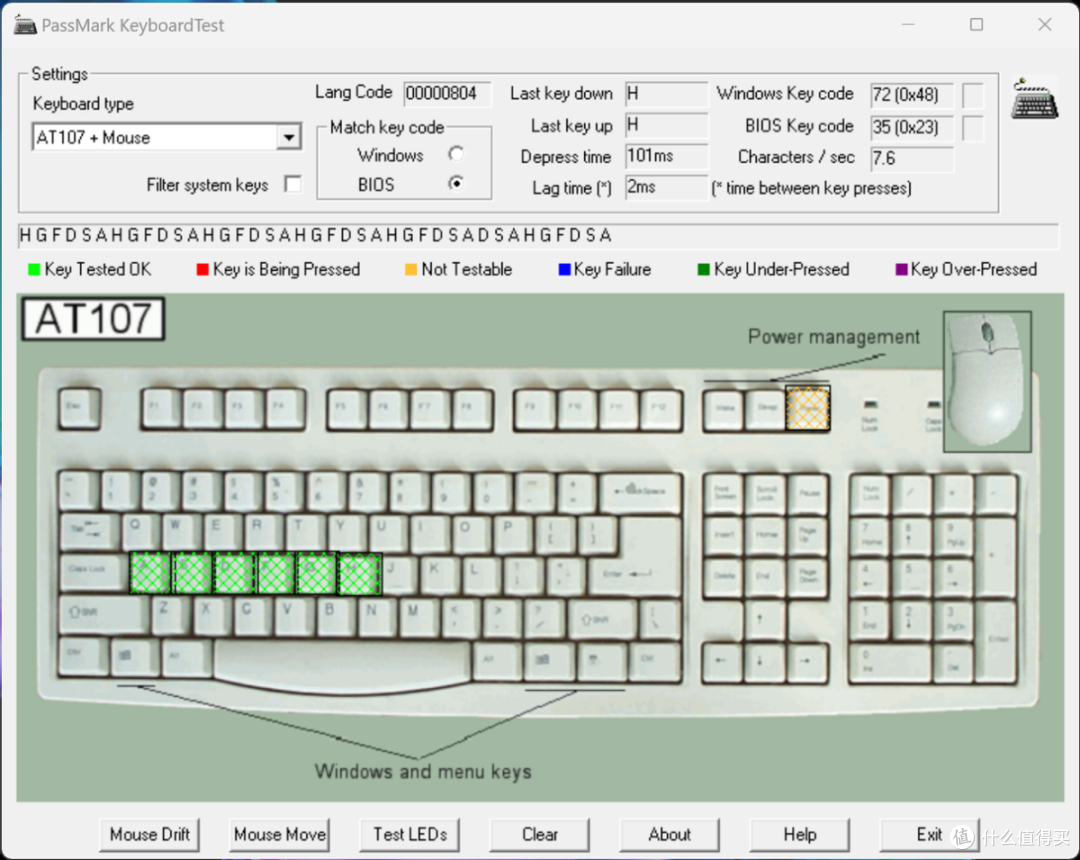Click the Backspace key on keyboard image

tap(641, 492)
